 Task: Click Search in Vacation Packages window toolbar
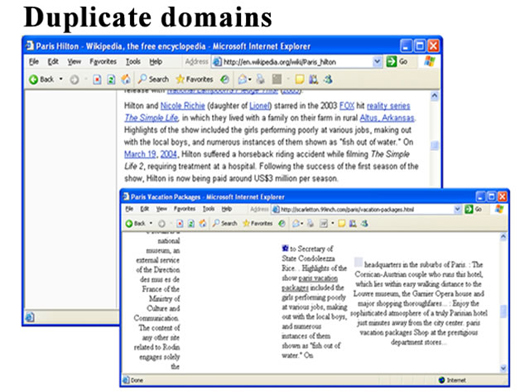[x=225, y=223]
